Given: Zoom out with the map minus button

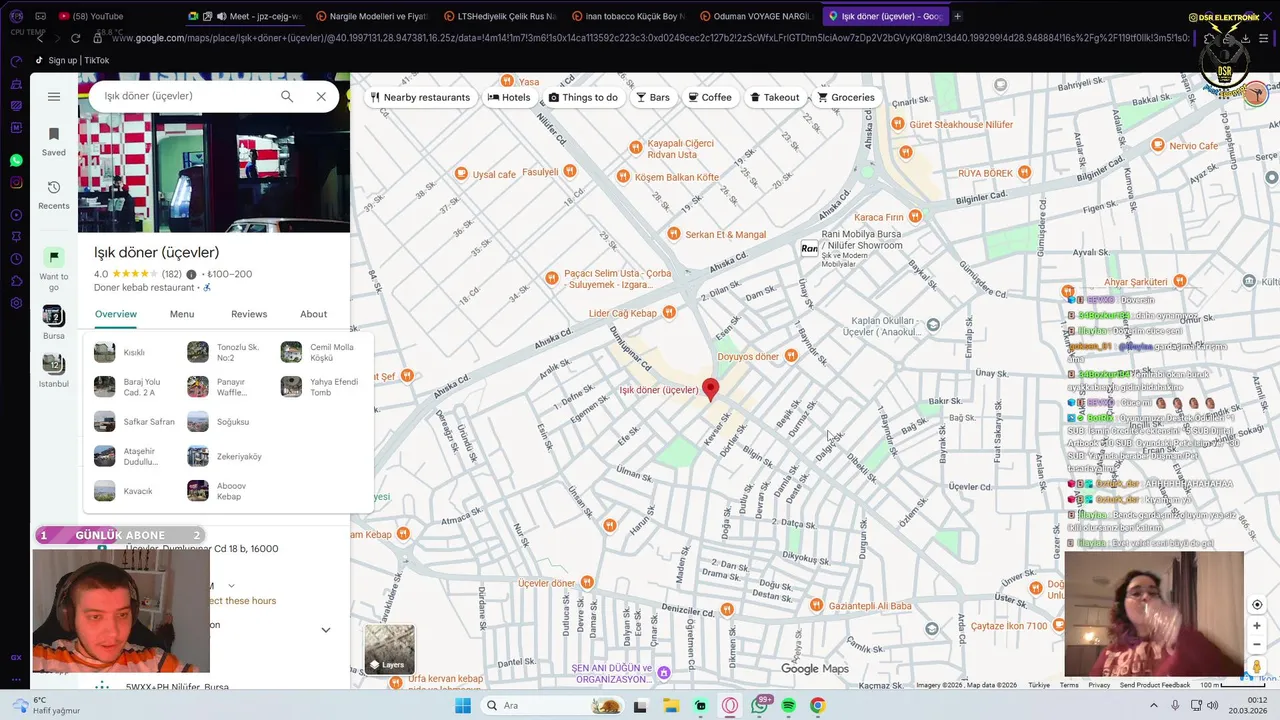Looking at the screenshot, I should point(1257,644).
